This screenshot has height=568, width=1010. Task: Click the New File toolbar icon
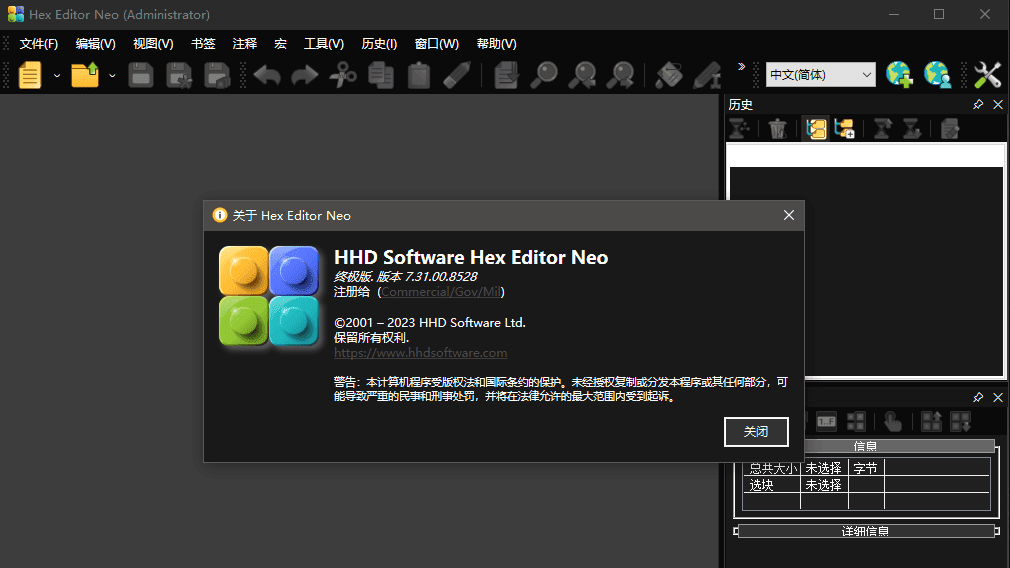pyautogui.click(x=30, y=75)
